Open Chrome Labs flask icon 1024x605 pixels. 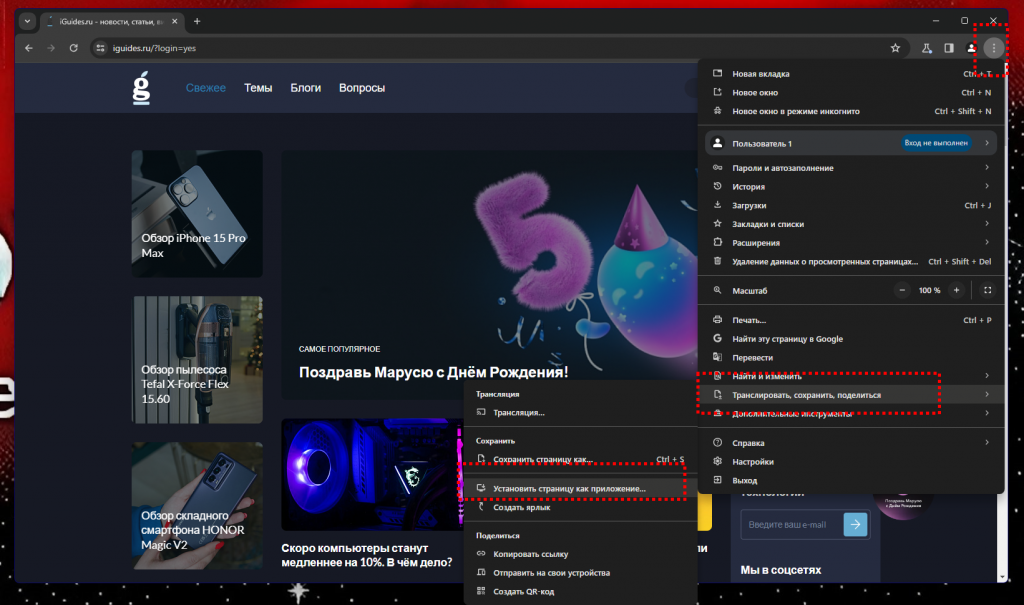pos(927,48)
